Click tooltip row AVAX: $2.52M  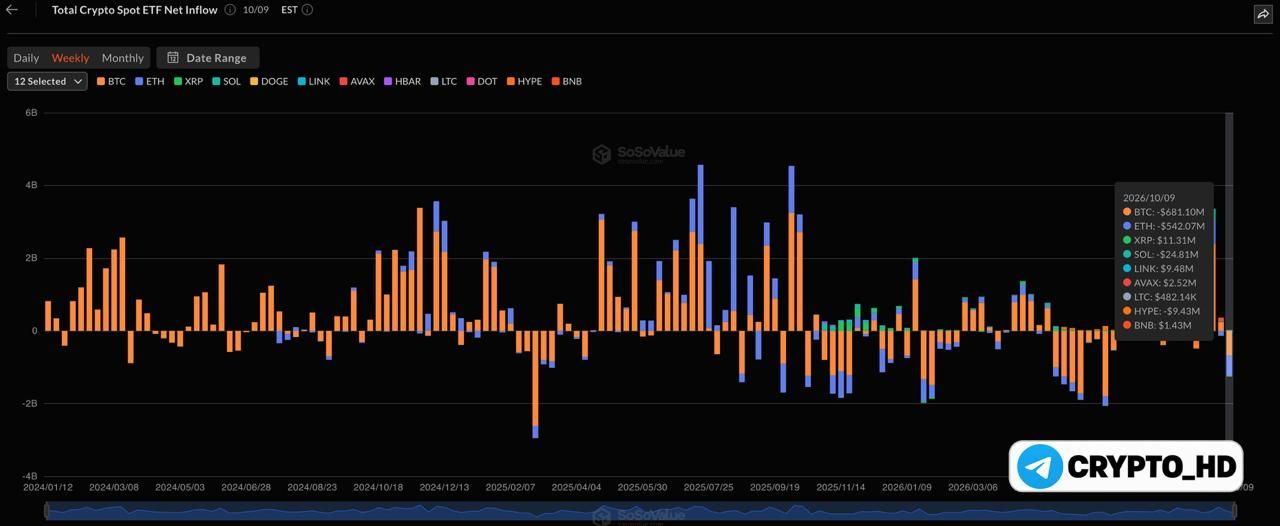coord(1160,283)
